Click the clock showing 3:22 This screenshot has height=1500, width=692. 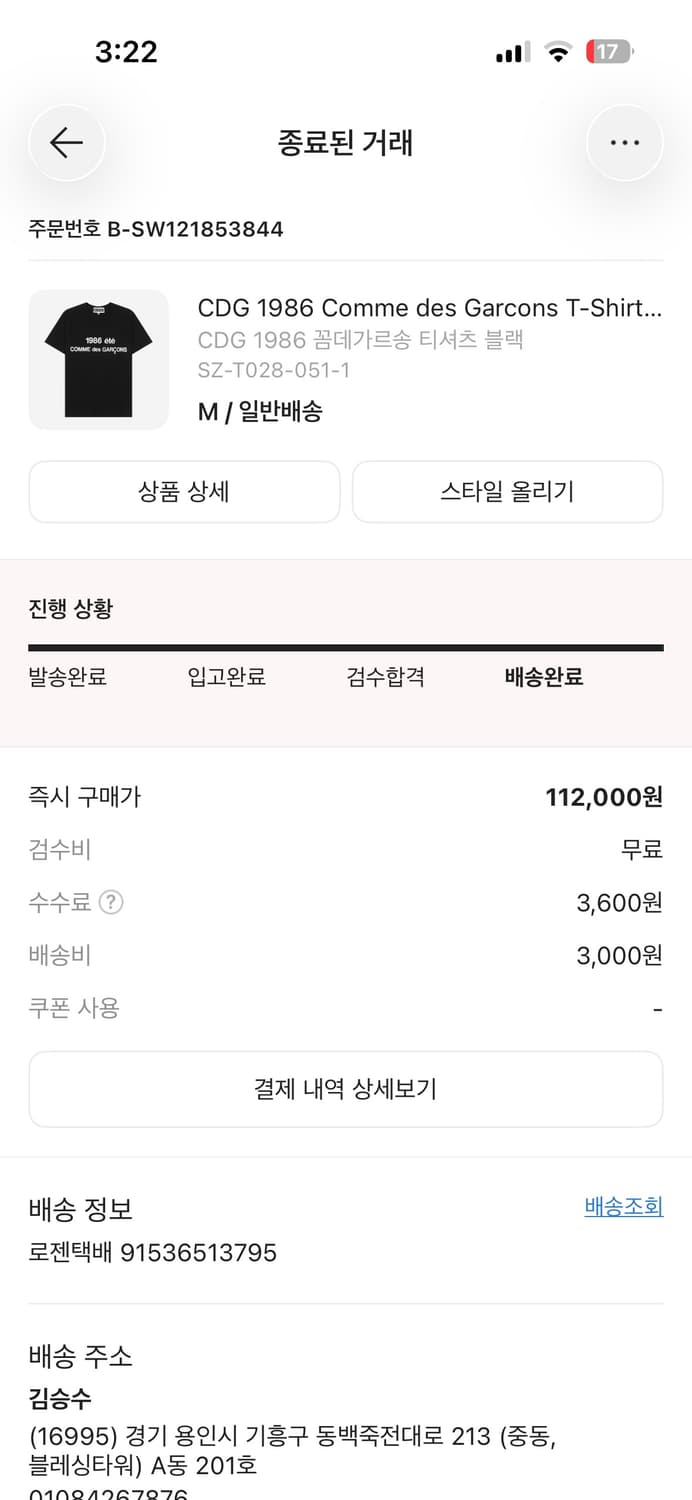coord(123,52)
